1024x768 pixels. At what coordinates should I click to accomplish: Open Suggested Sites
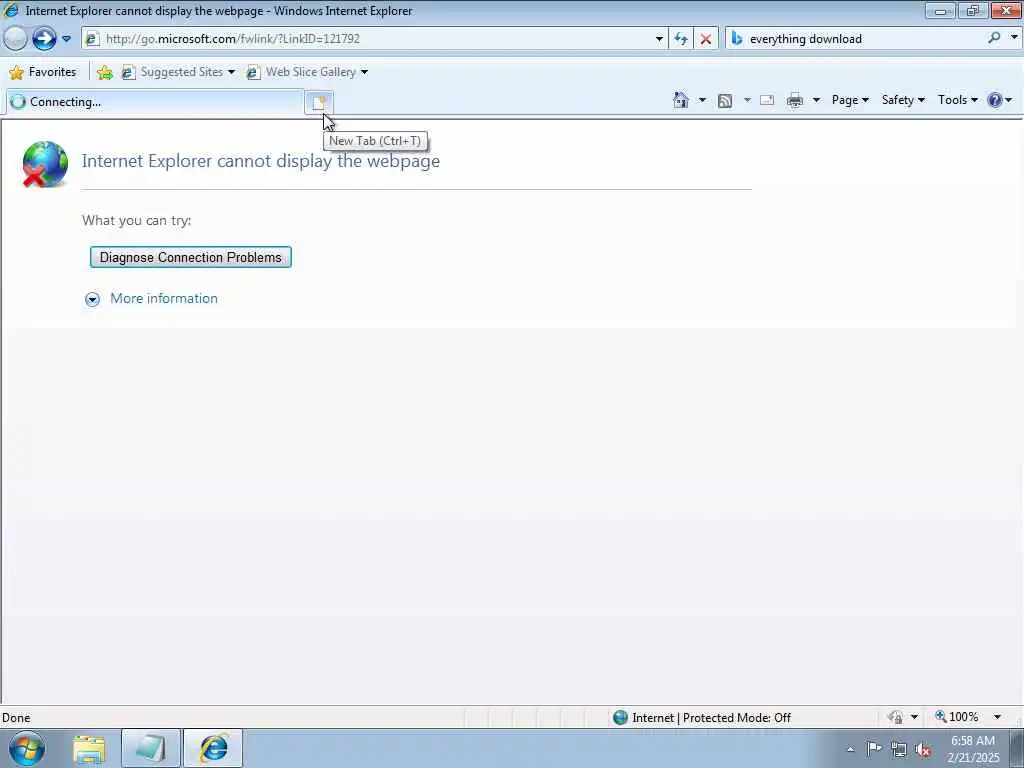coord(178,72)
